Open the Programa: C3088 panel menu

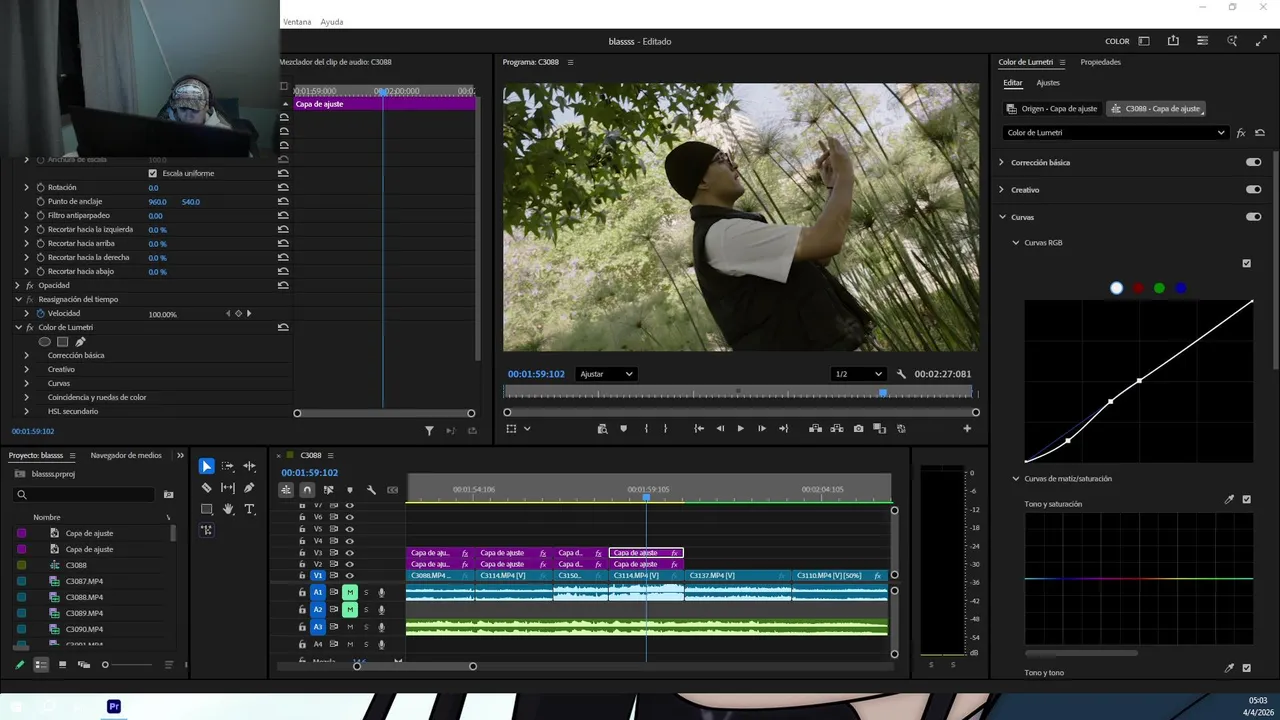[x=570, y=62]
